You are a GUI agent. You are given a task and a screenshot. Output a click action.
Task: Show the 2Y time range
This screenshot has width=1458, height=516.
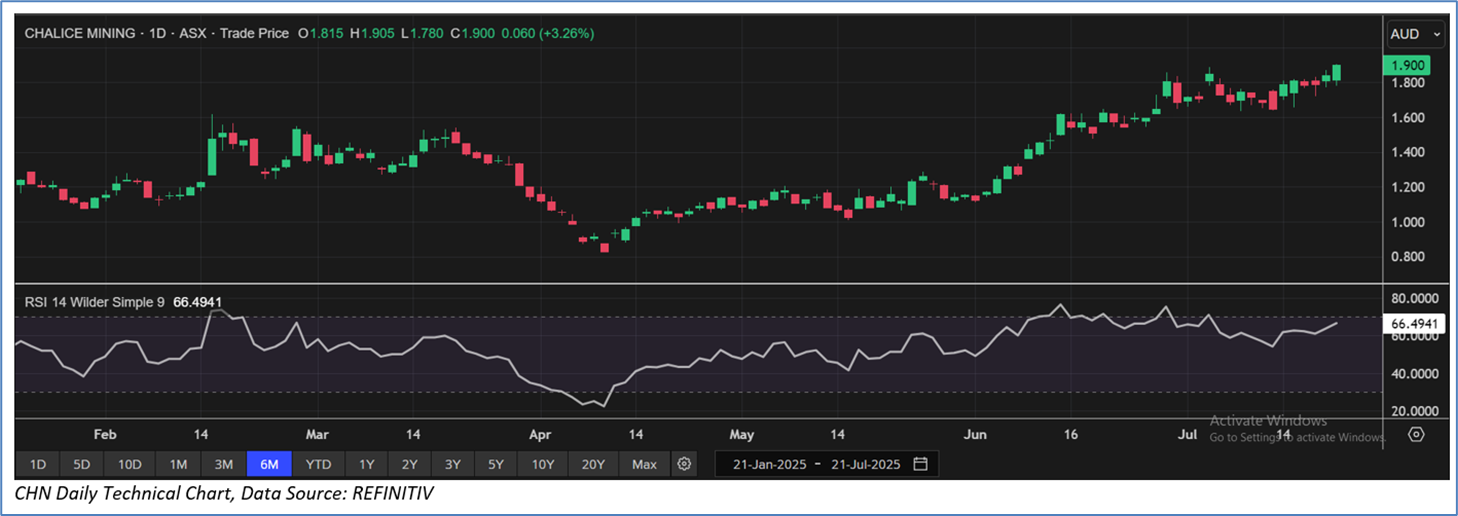(410, 464)
